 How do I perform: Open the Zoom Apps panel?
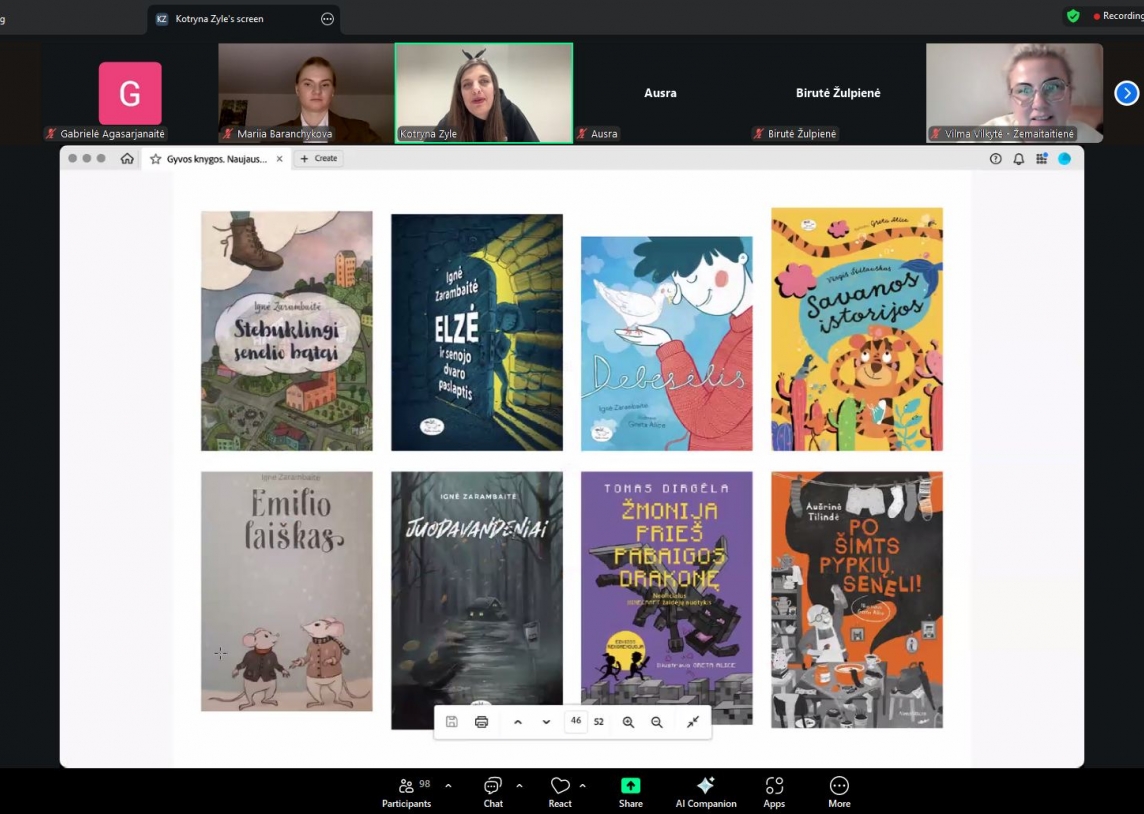point(774,791)
